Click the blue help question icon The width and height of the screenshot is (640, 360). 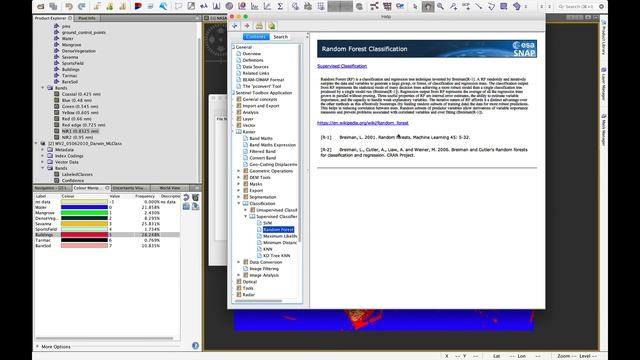click(x=196, y=346)
